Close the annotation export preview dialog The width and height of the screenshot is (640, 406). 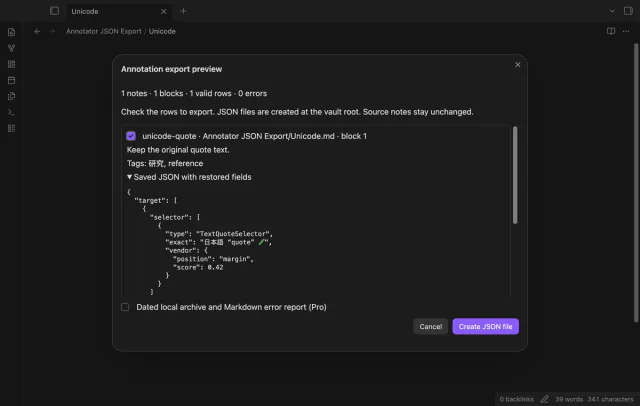[518, 64]
